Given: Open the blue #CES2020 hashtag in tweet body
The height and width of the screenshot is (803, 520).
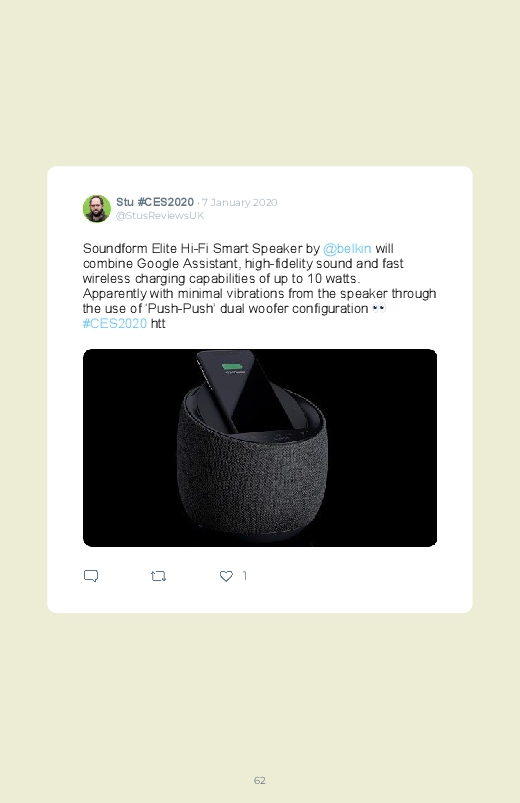Looking at the screenshot, I should pos(115,324).
